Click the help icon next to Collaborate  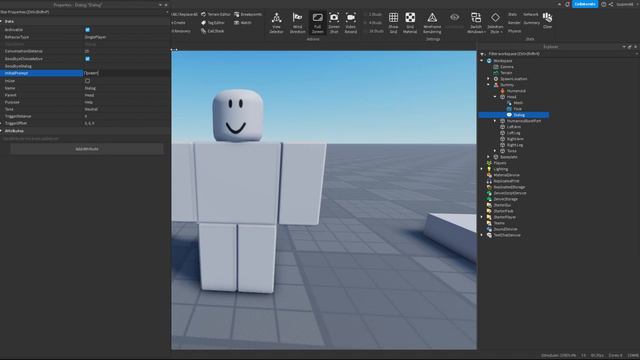click(x=603, y=4)
